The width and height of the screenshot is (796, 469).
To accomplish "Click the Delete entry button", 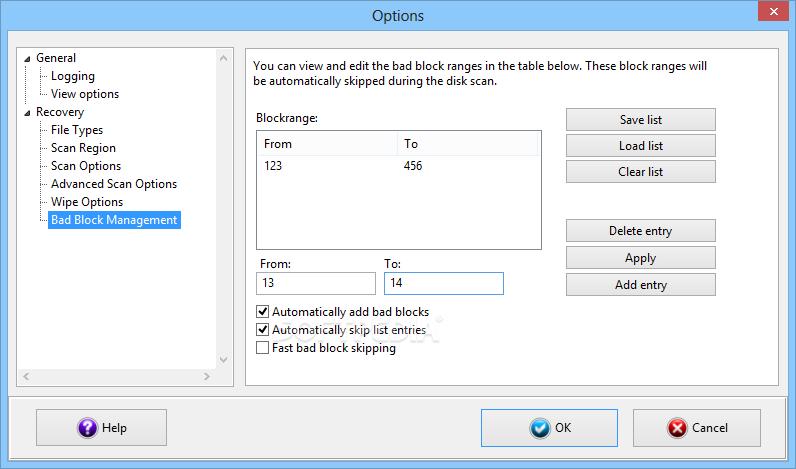I will pos(641,231).
